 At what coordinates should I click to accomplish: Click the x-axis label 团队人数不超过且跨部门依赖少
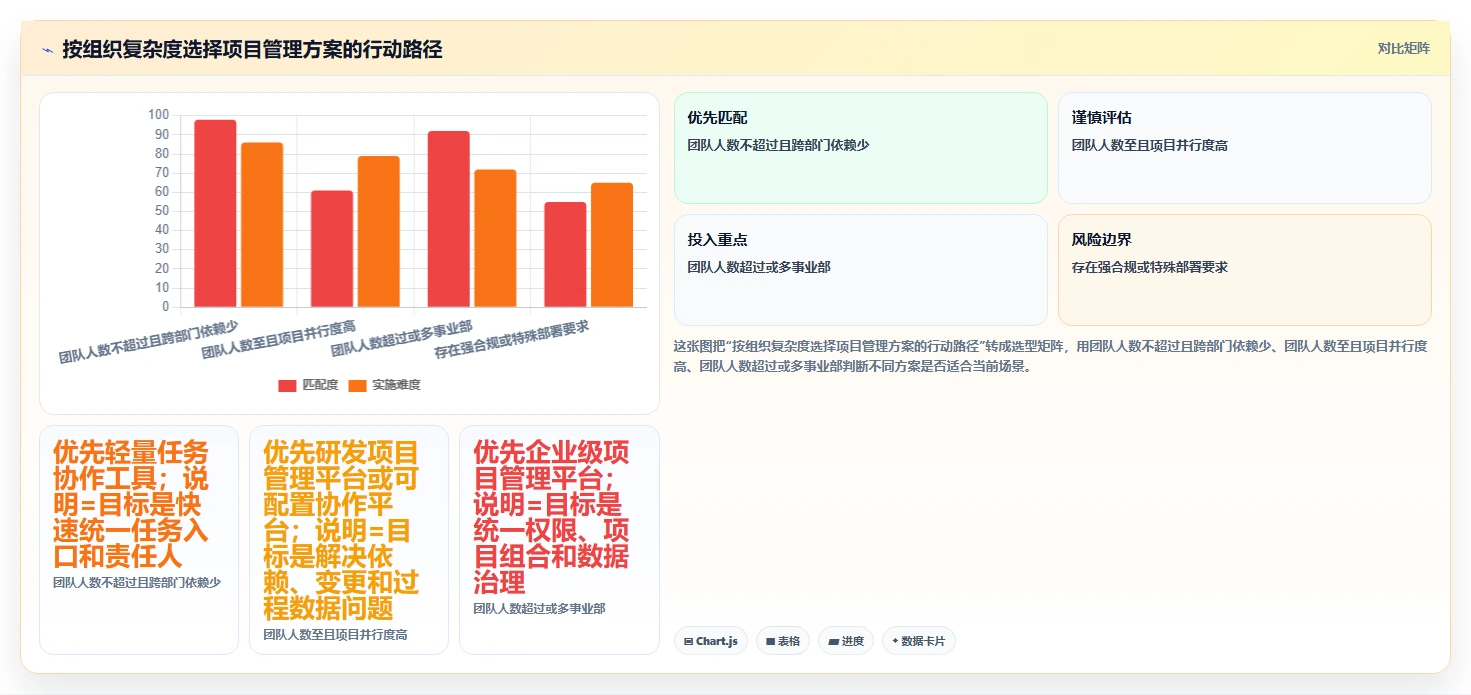pos(149,342)
